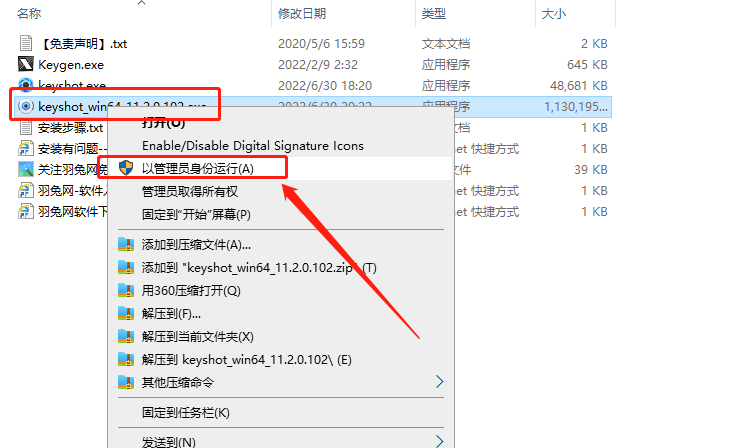Run as administrator via 以管理员身份运行(A)

click(x=198, y=168)
